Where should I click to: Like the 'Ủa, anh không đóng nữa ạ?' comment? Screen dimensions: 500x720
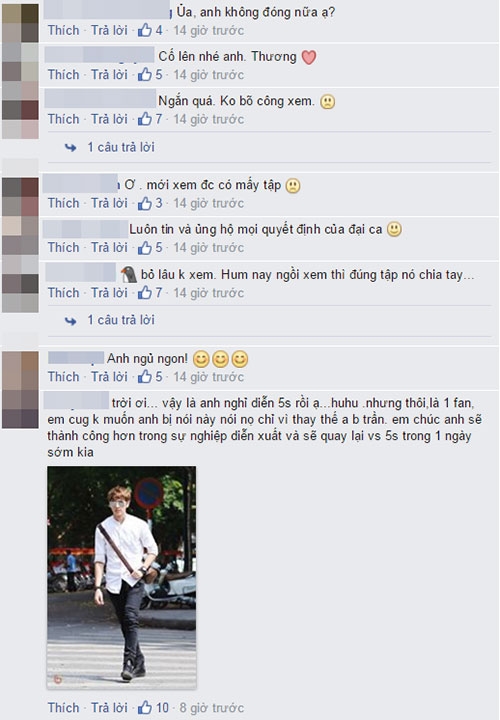[63, 30]
